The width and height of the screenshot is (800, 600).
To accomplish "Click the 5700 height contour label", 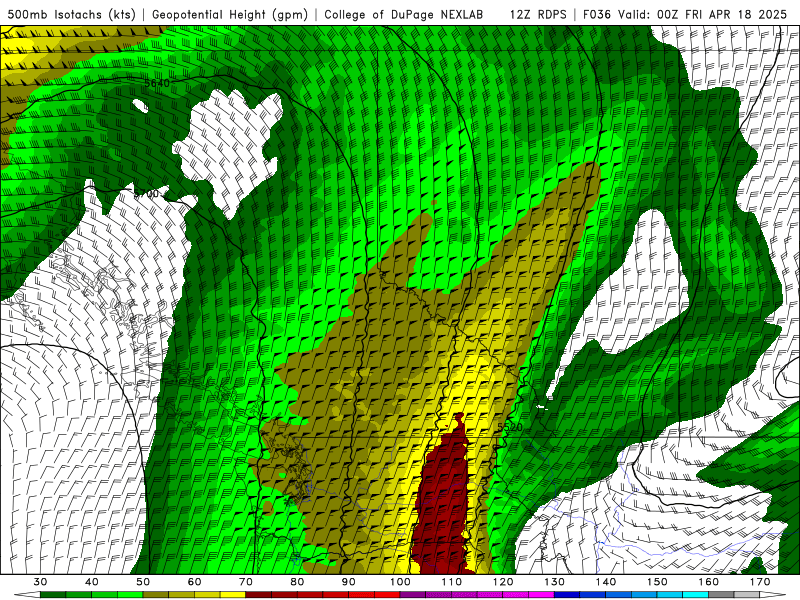I will 146,194.
